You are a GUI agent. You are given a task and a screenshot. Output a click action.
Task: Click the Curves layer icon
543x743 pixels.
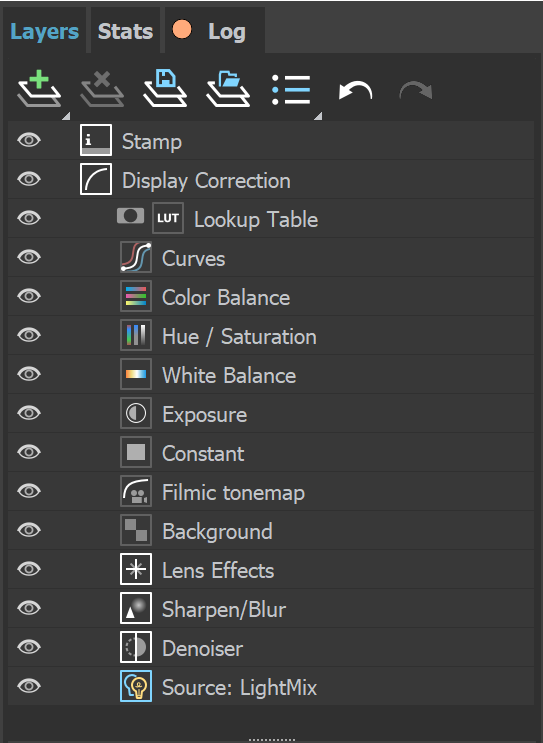pos(136,257)
